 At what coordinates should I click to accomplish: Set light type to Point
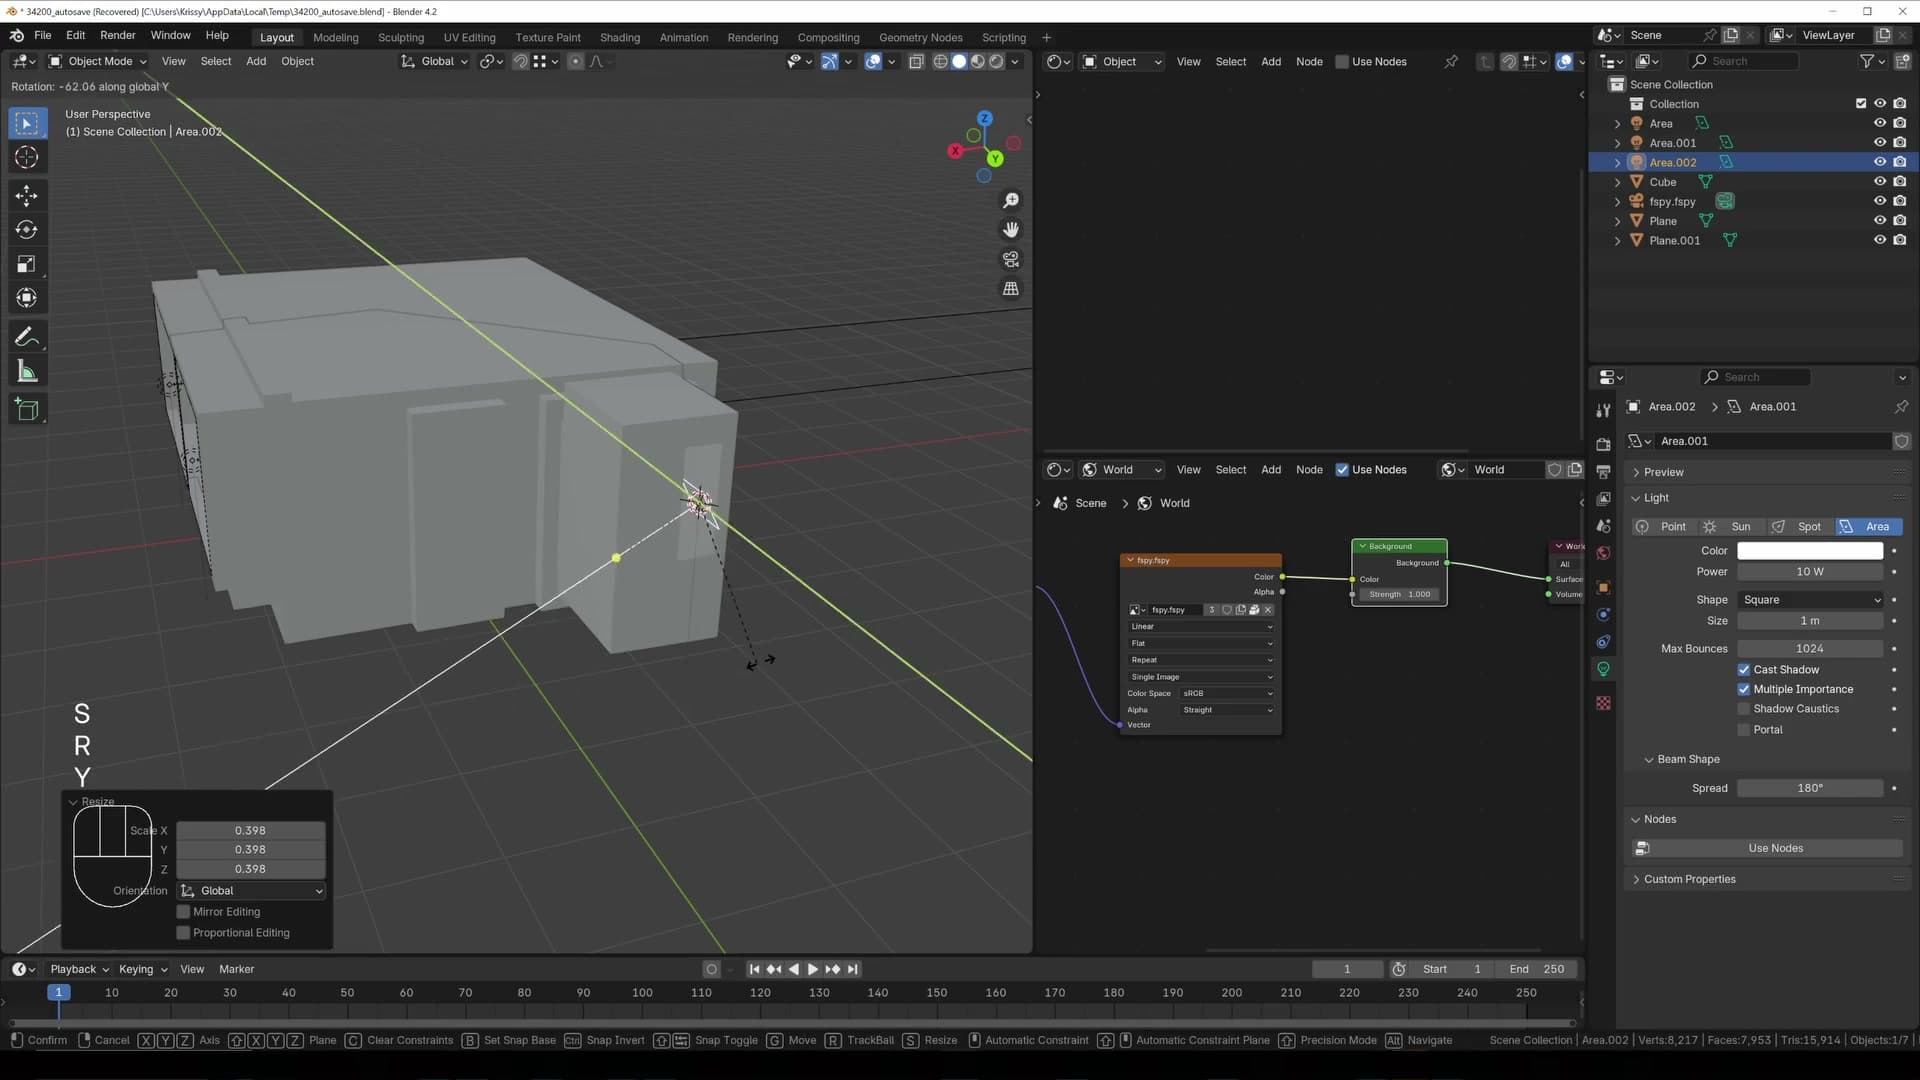click(x=1663, y=527)
